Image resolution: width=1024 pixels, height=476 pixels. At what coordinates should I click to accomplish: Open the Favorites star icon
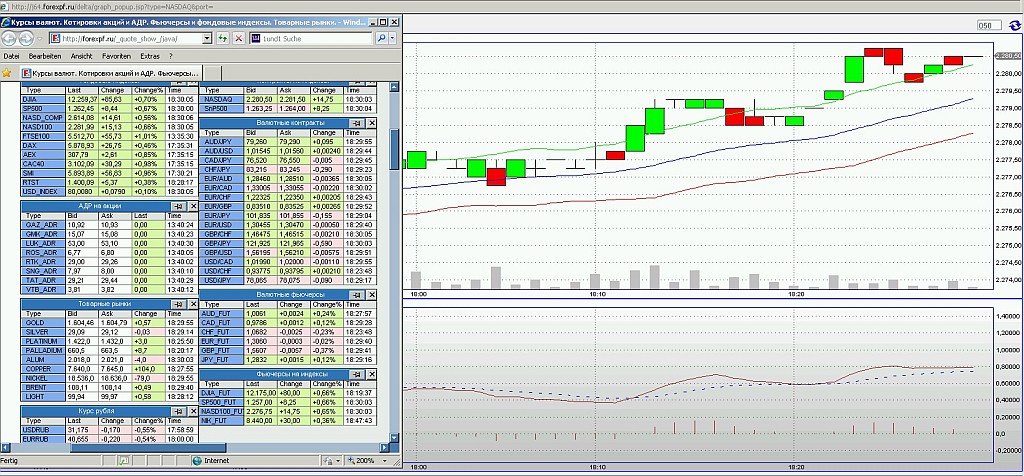pos(7,72)
